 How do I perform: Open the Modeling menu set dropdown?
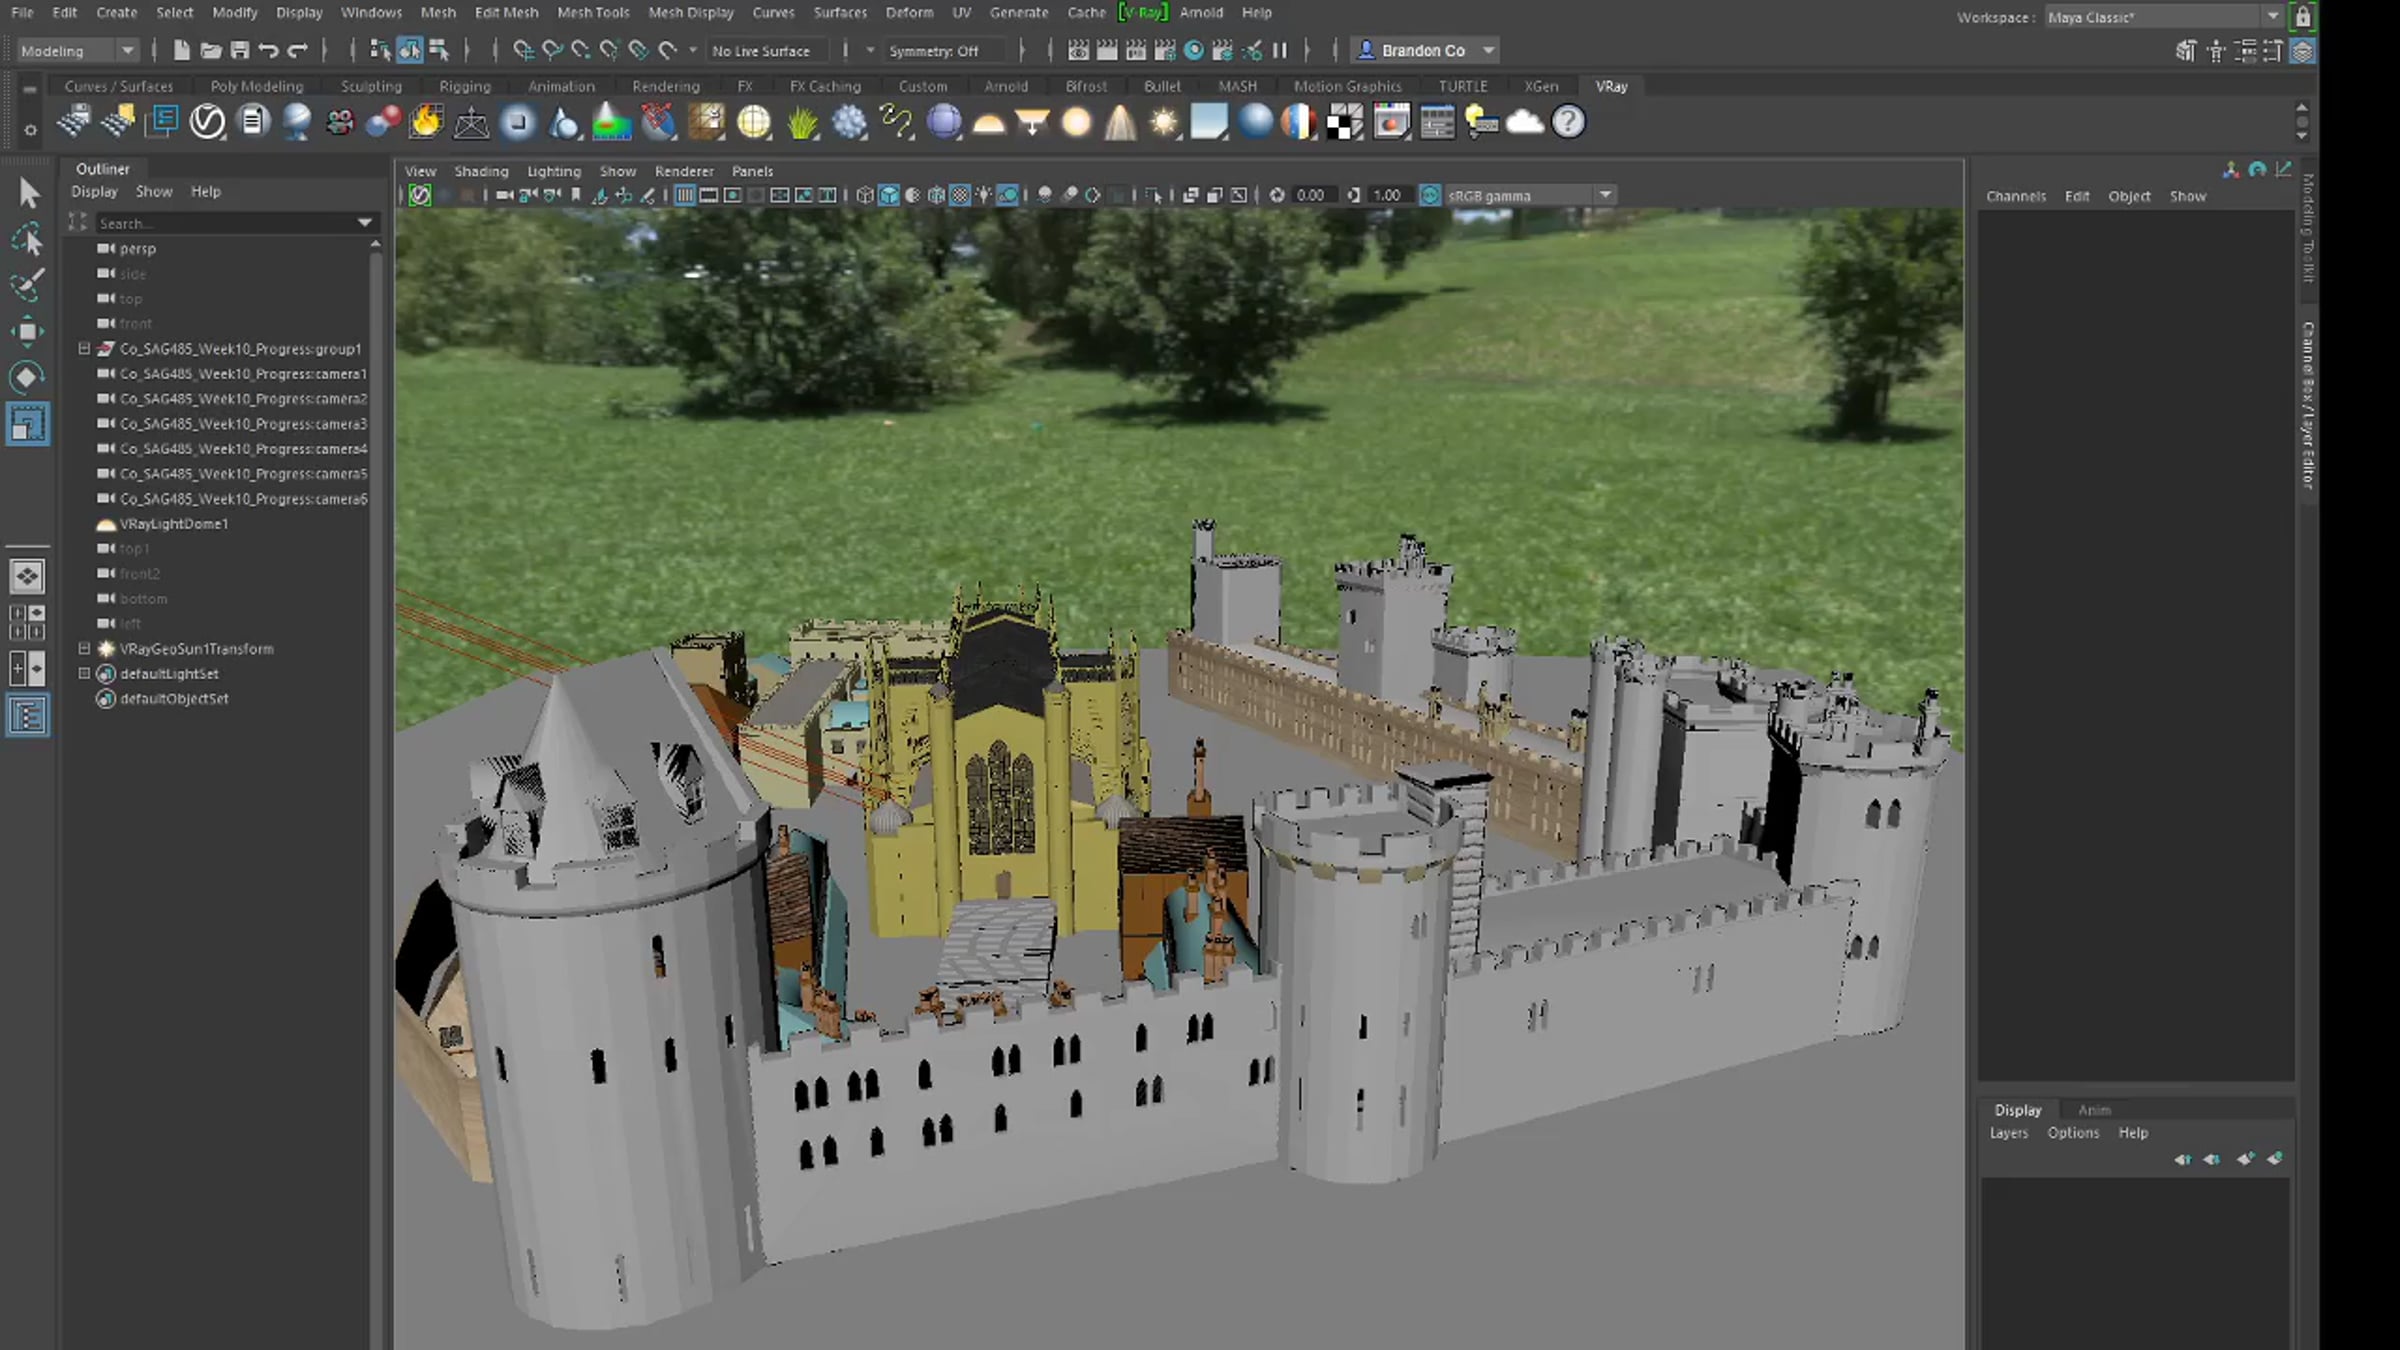77,51
